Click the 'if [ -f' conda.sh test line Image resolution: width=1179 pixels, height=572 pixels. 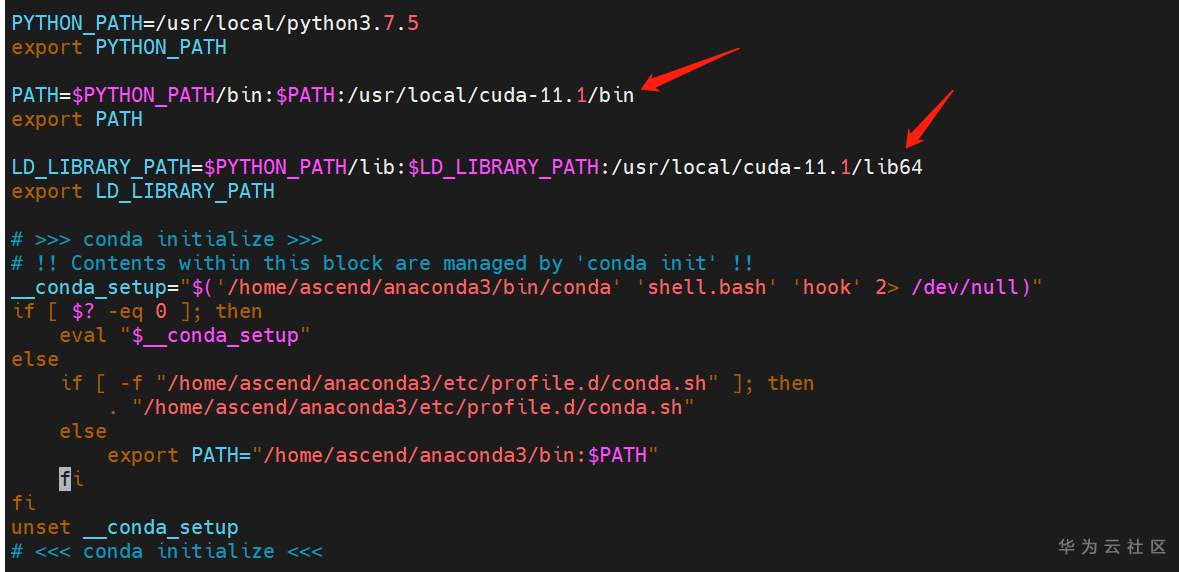click(x=437, y=383)
